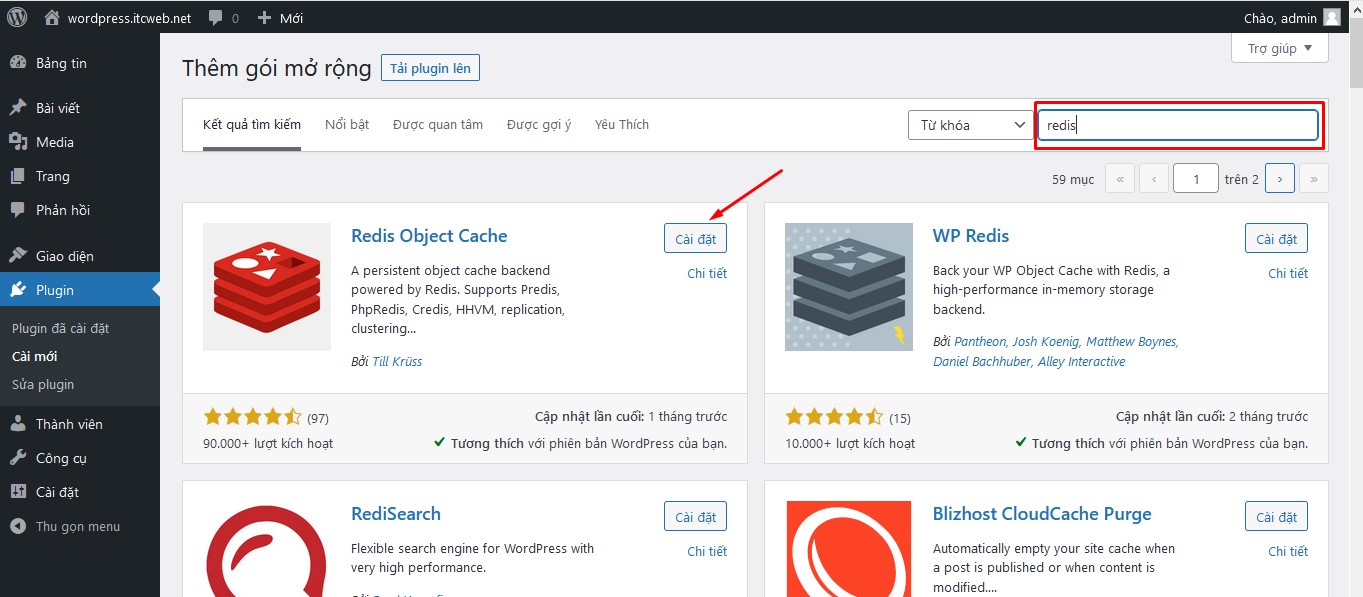Open the Từ khóa search filter dropdown

[x=969, y=124]
